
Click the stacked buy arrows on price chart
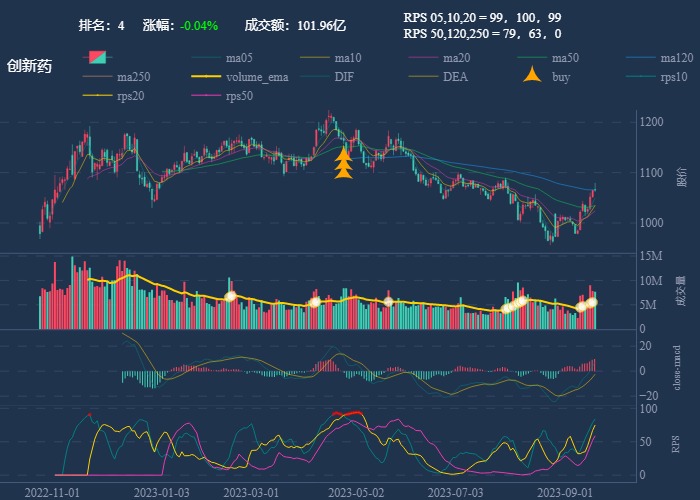click(343, 164)
